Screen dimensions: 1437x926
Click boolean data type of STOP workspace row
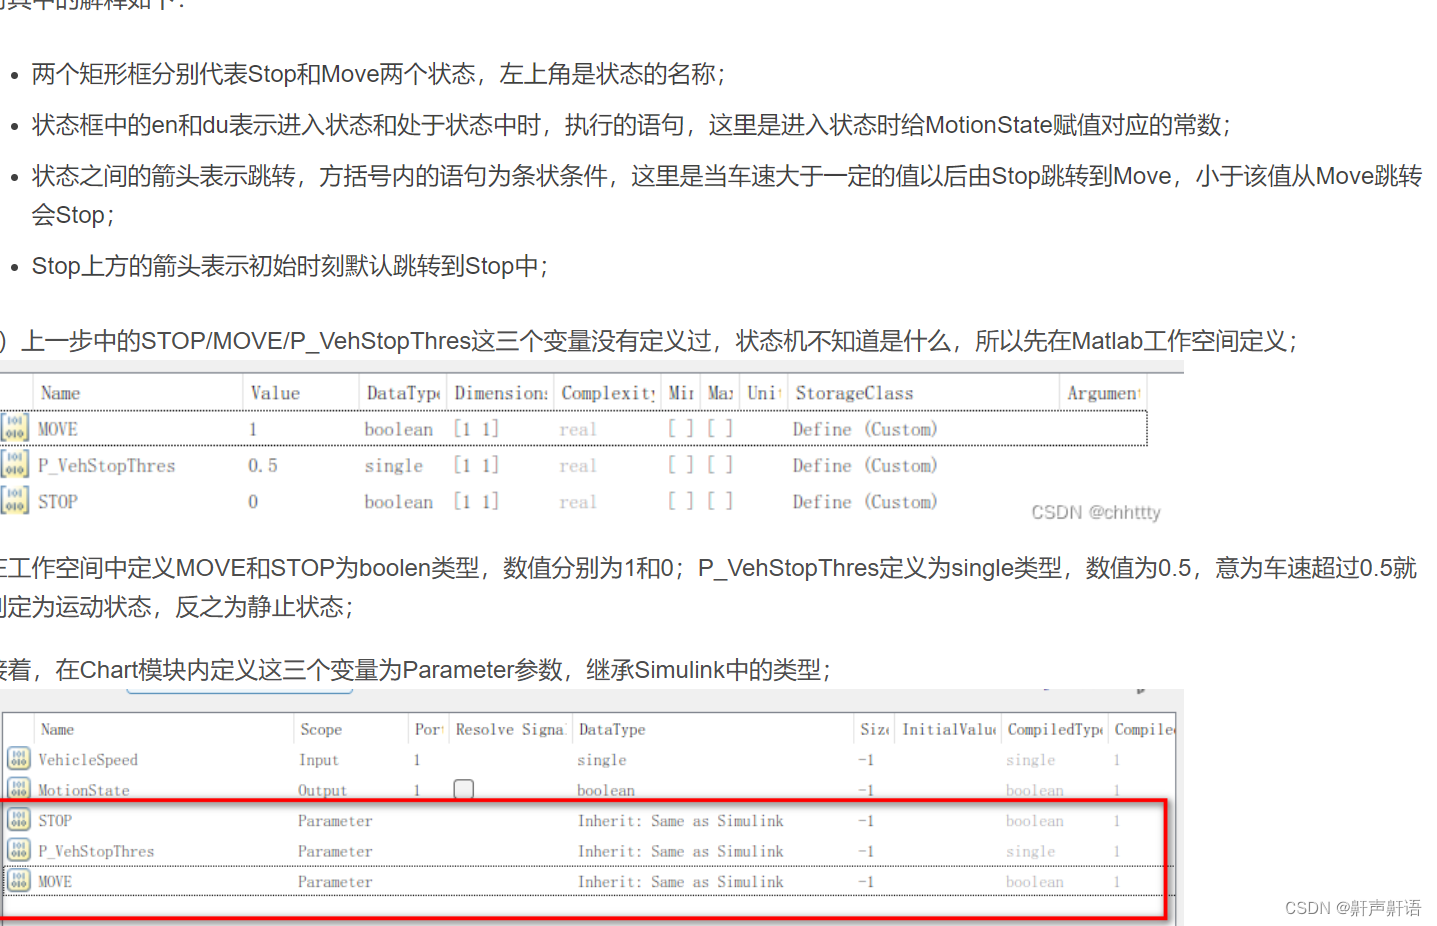(x=398, y=501)
